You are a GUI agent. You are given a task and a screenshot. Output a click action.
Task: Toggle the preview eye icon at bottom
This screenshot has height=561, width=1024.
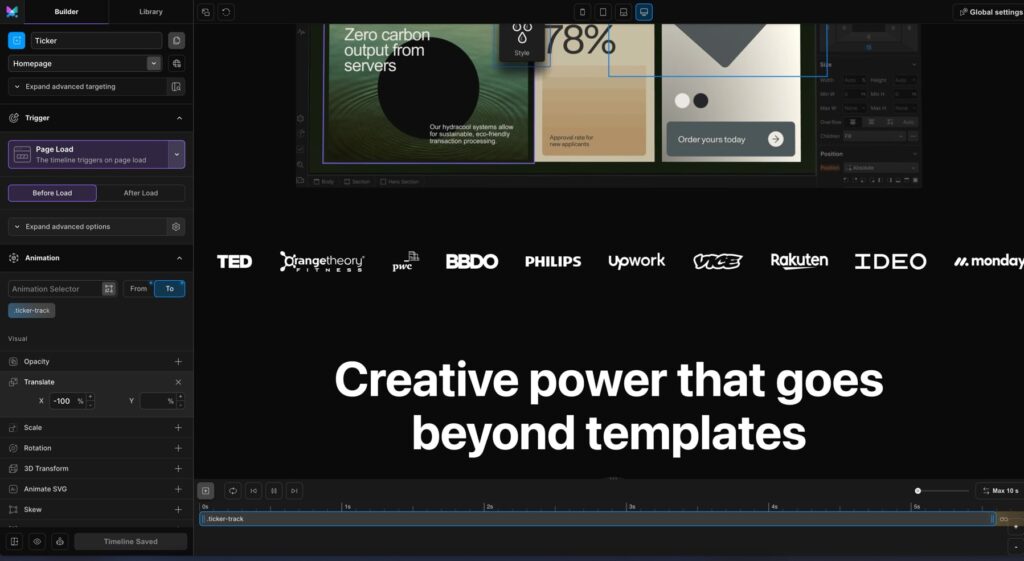coord(37,541)
